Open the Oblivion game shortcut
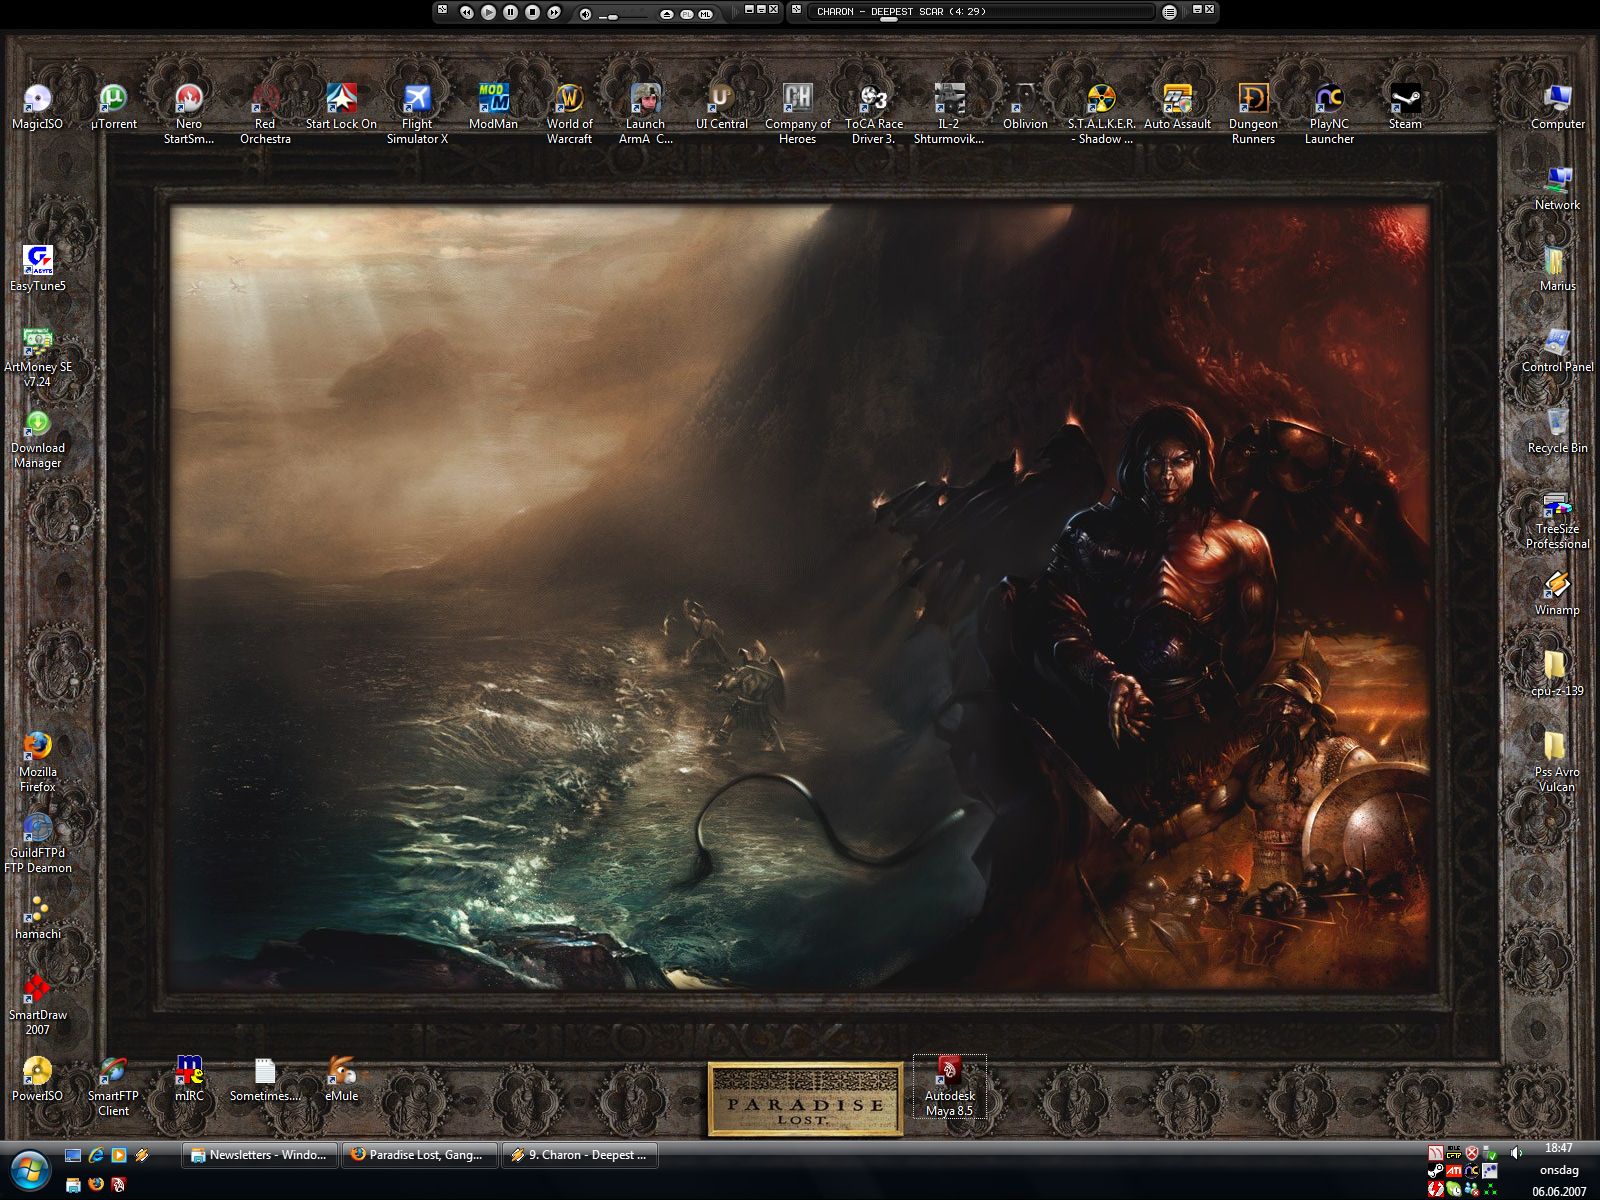 click(1025, 100)
